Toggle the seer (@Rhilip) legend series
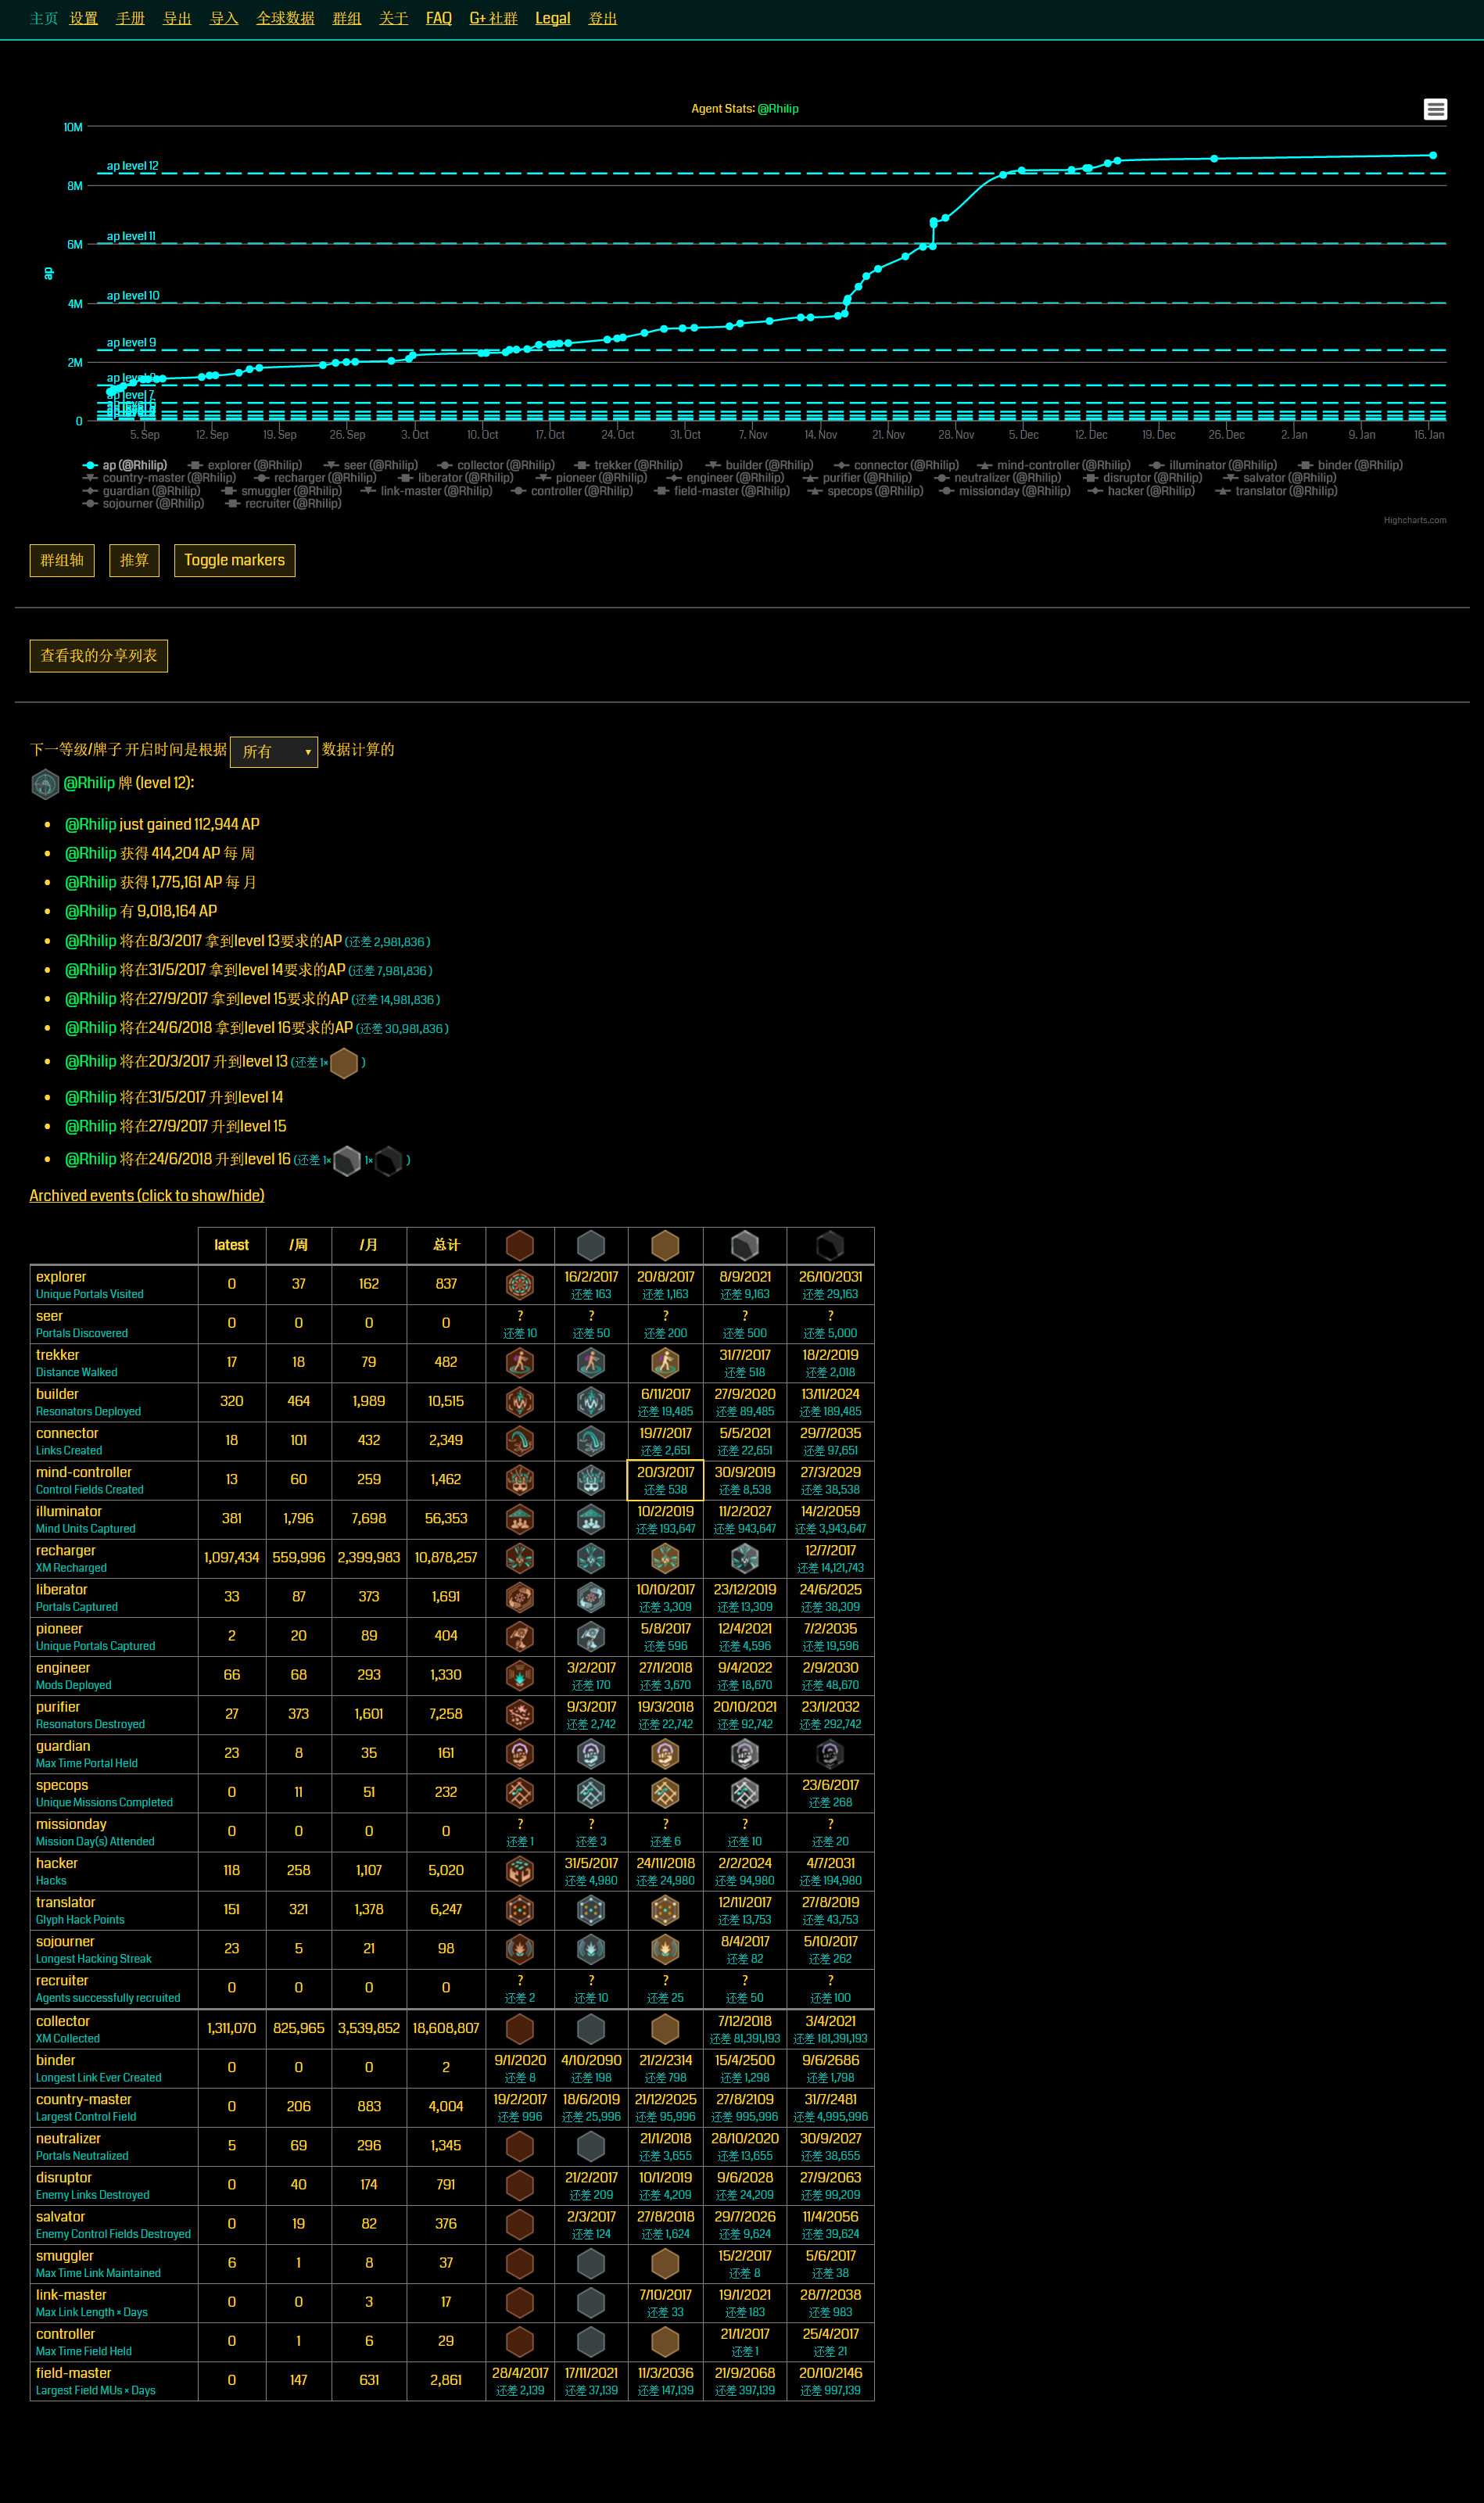Screen dimensions: 1484x2503 371,465
